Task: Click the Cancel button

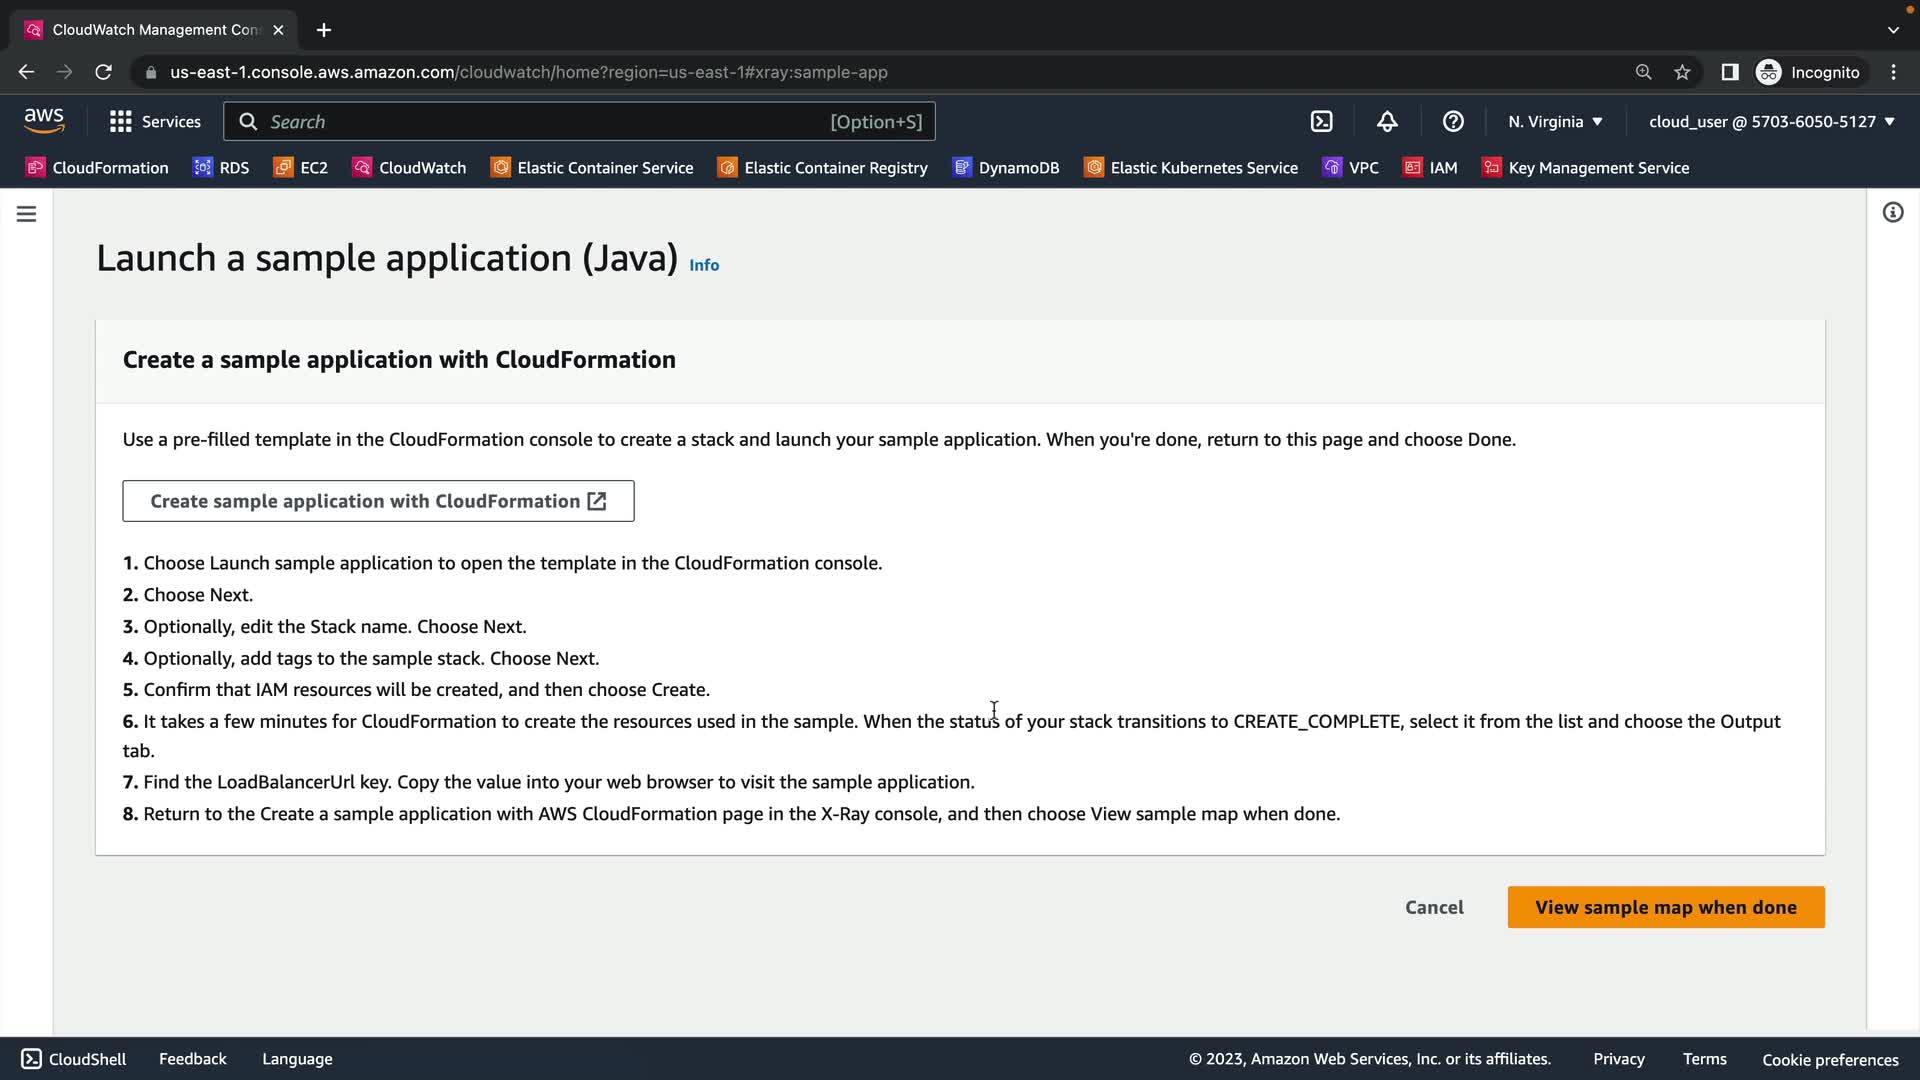Action: (1434, 907)
